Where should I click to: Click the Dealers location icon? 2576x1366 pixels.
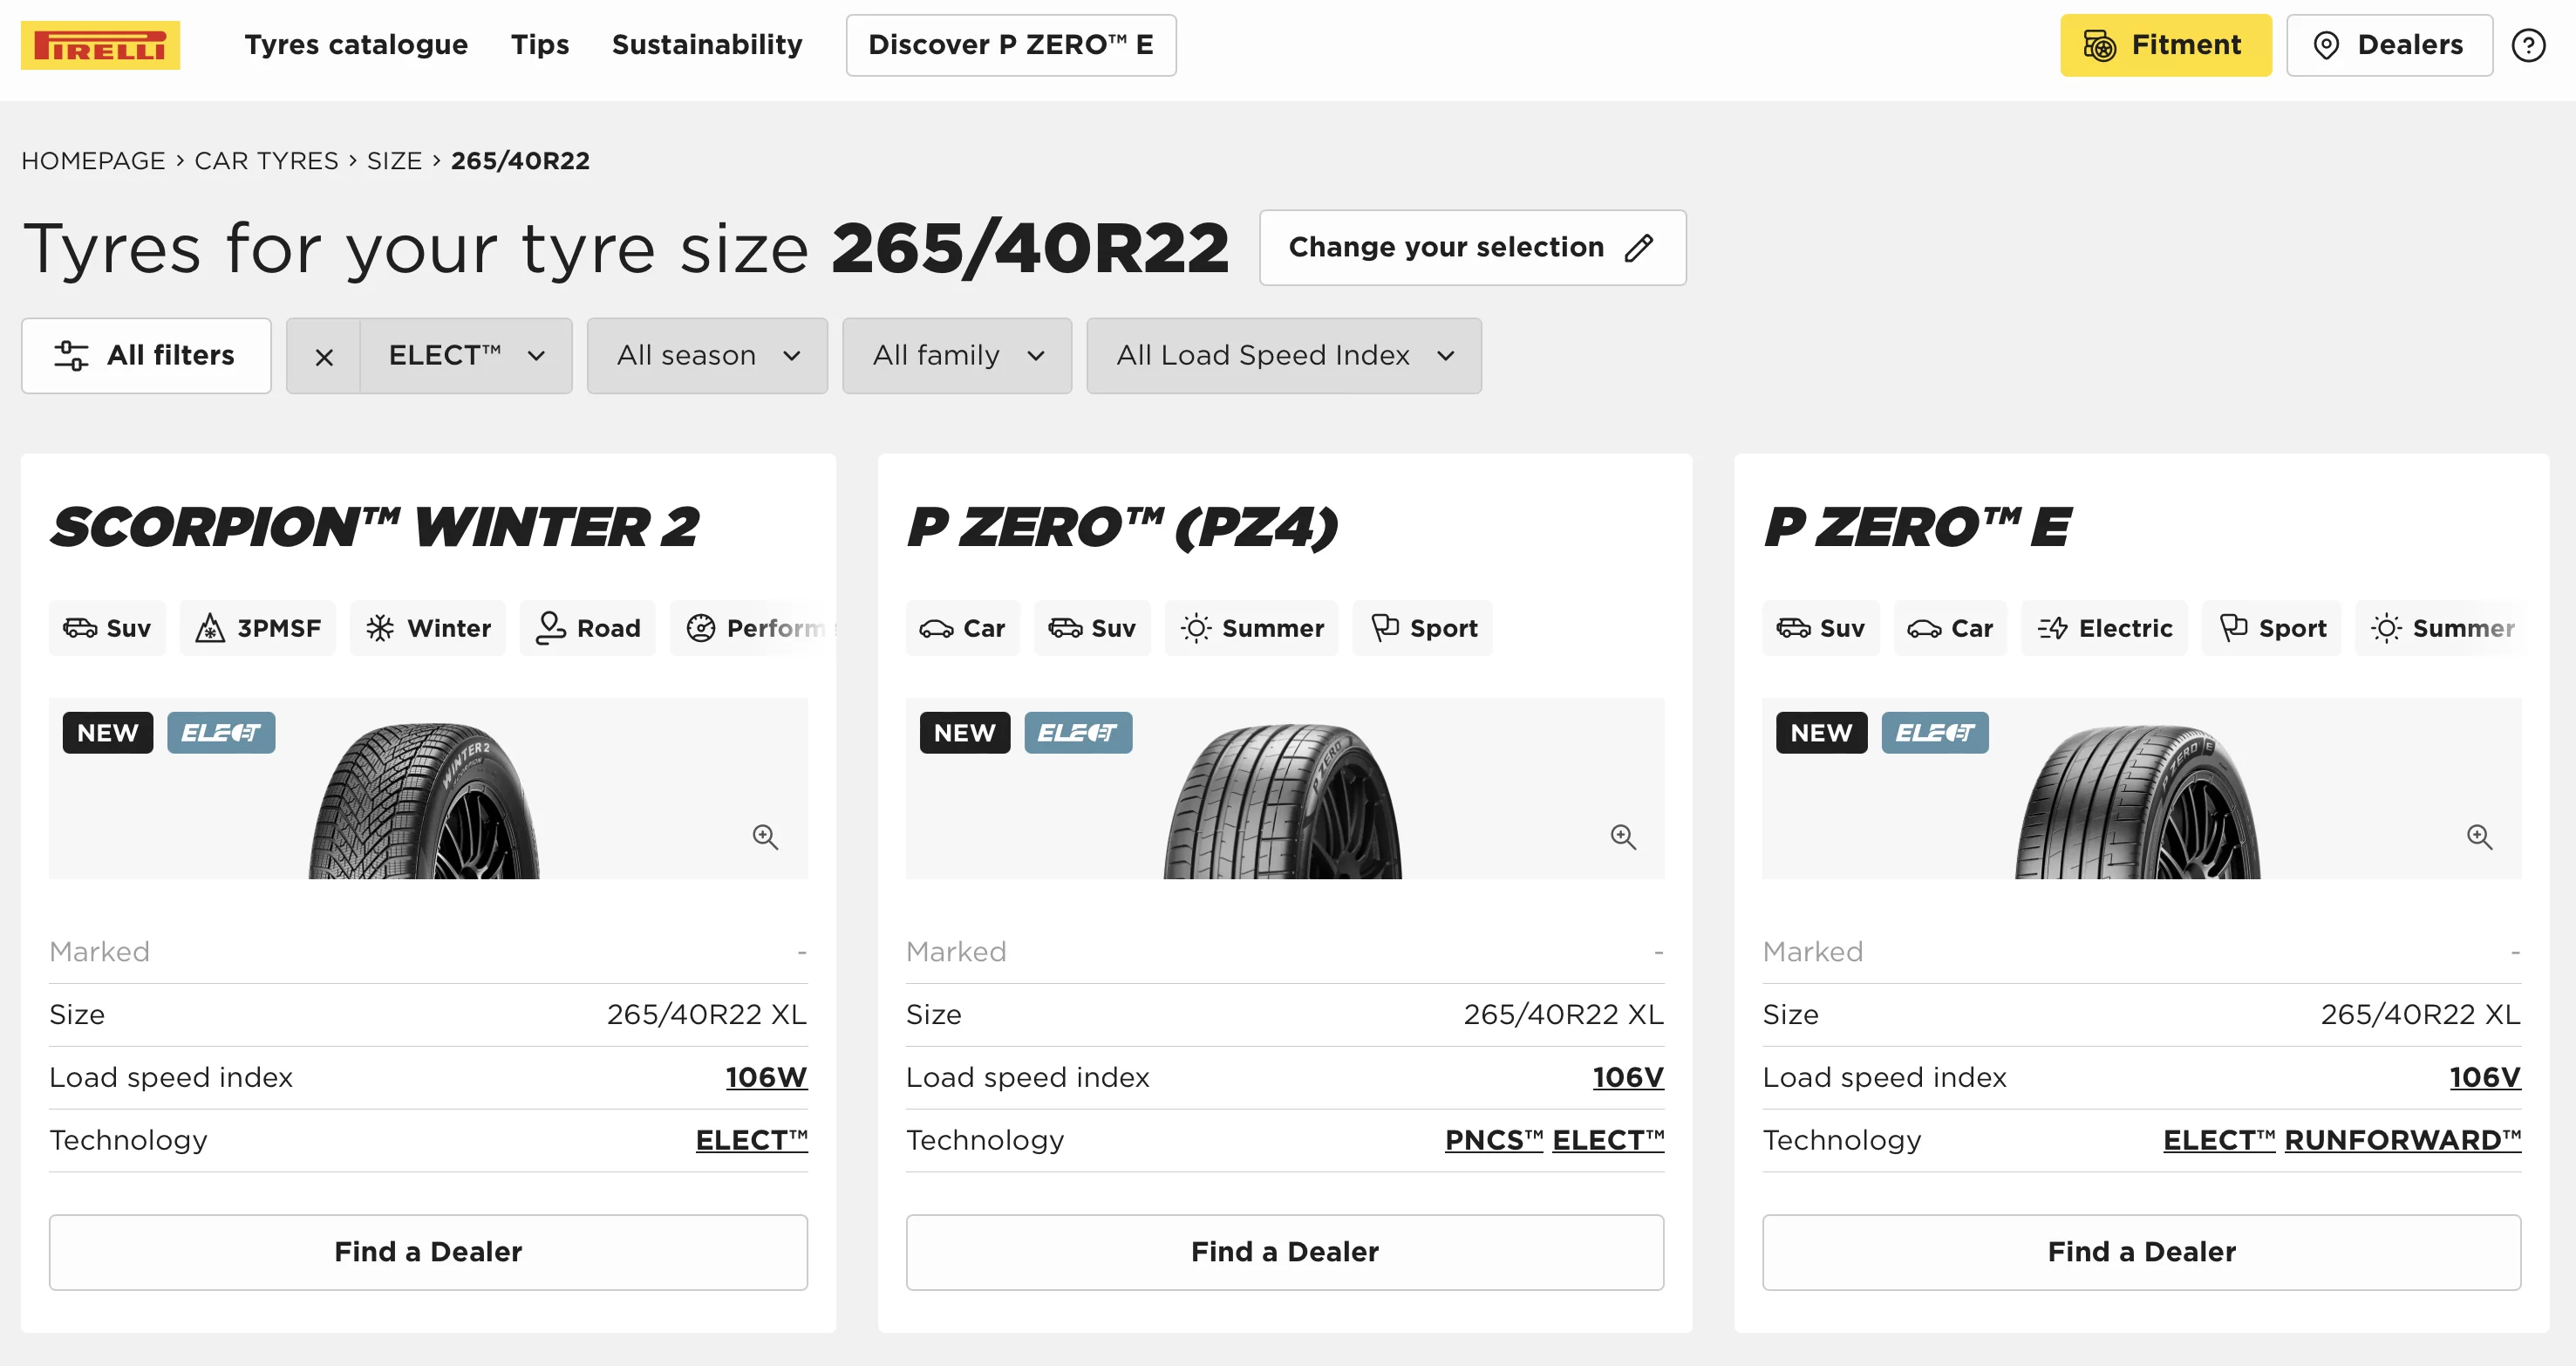[x=2326, y=46]
